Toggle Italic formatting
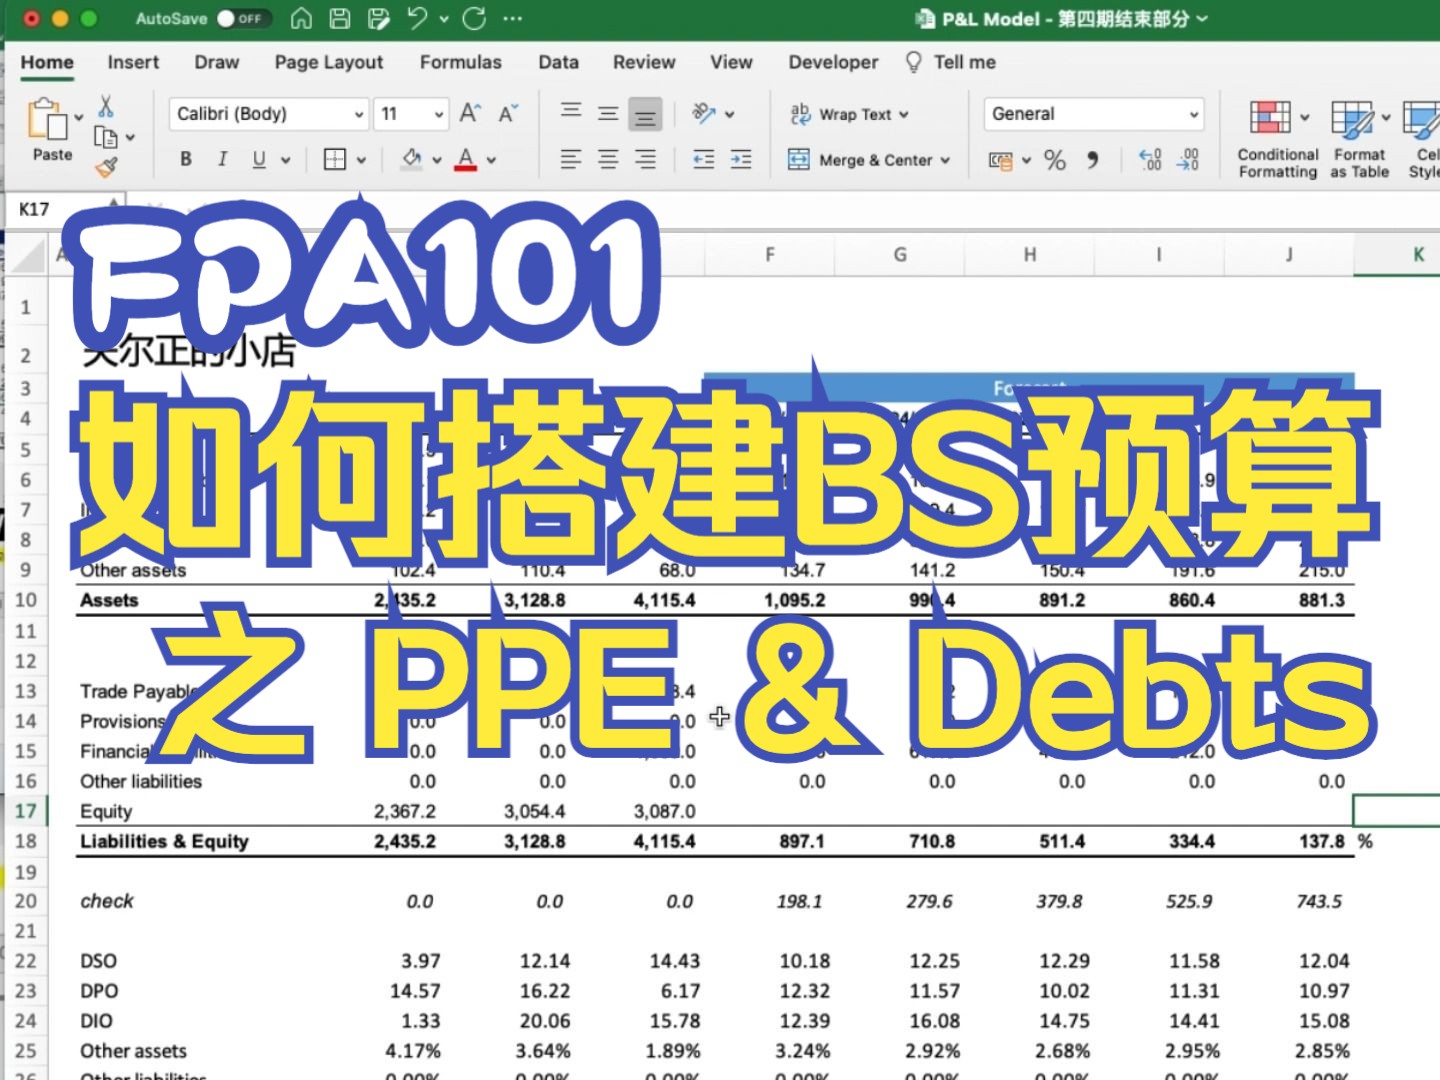This screenshot has height=1080, width=1440. [x=222, y=159]
